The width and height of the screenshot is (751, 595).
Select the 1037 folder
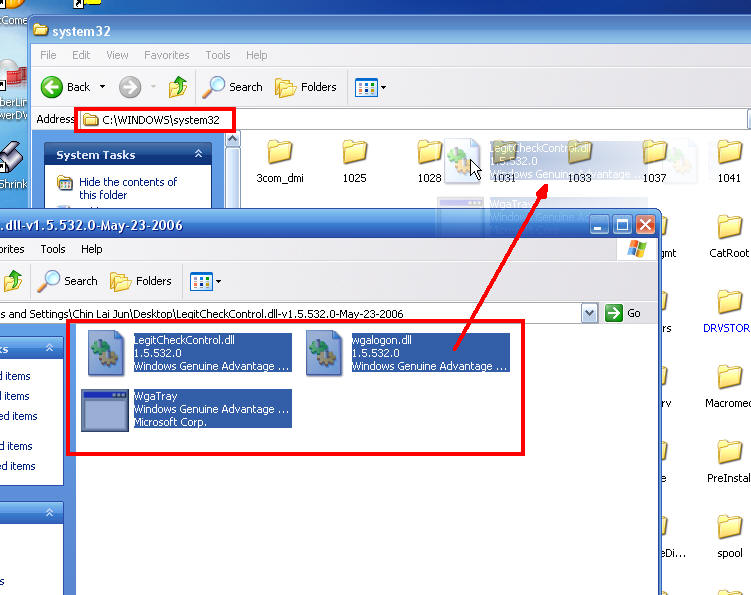coord(654,162)
